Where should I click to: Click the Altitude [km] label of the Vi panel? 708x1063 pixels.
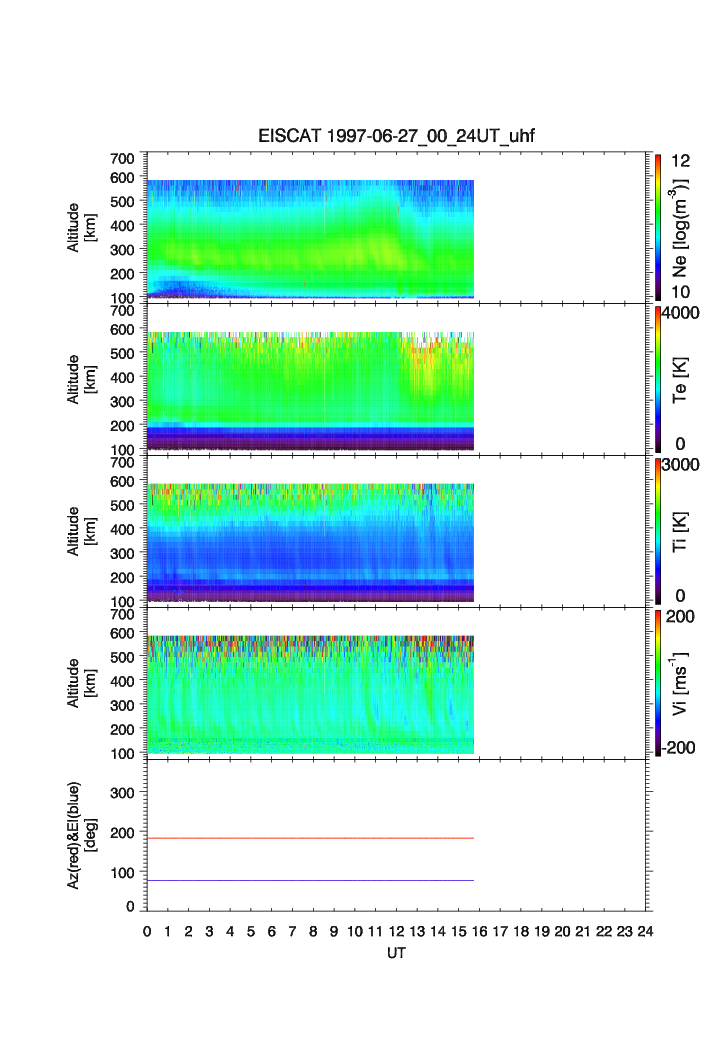[81, 683]
